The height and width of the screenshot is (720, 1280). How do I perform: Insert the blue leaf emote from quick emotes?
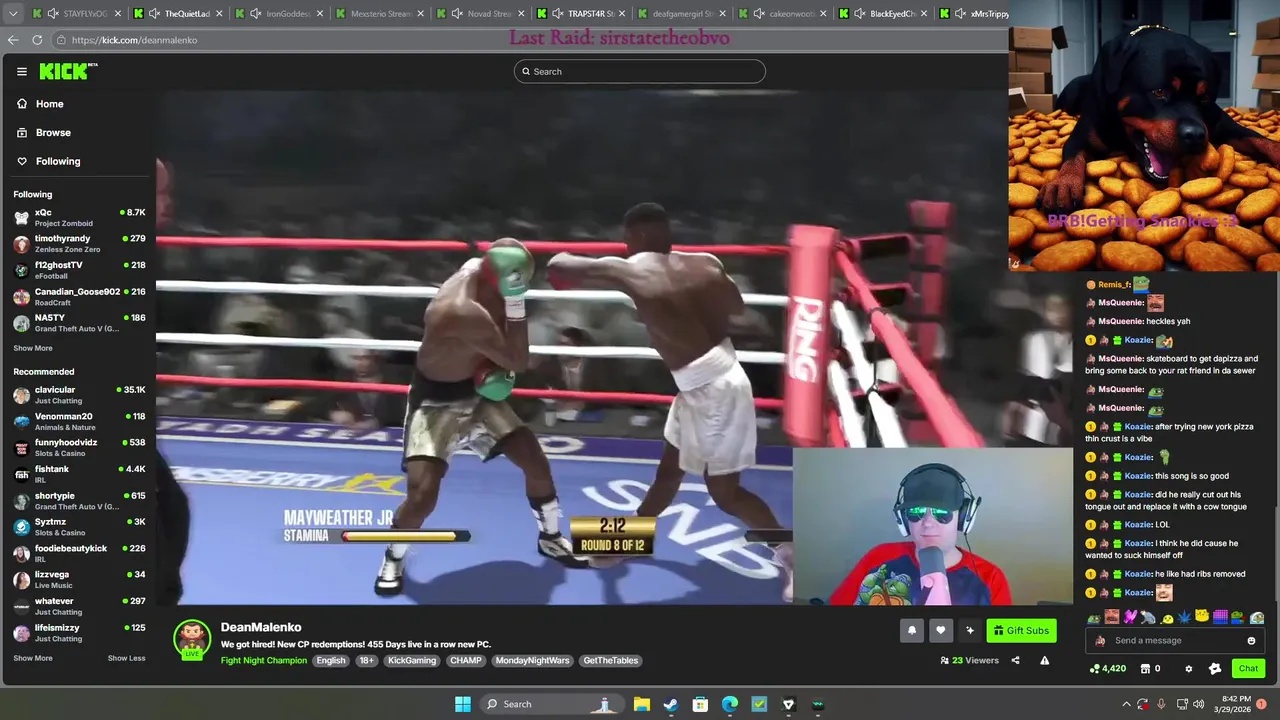[x=1184, y=617]
